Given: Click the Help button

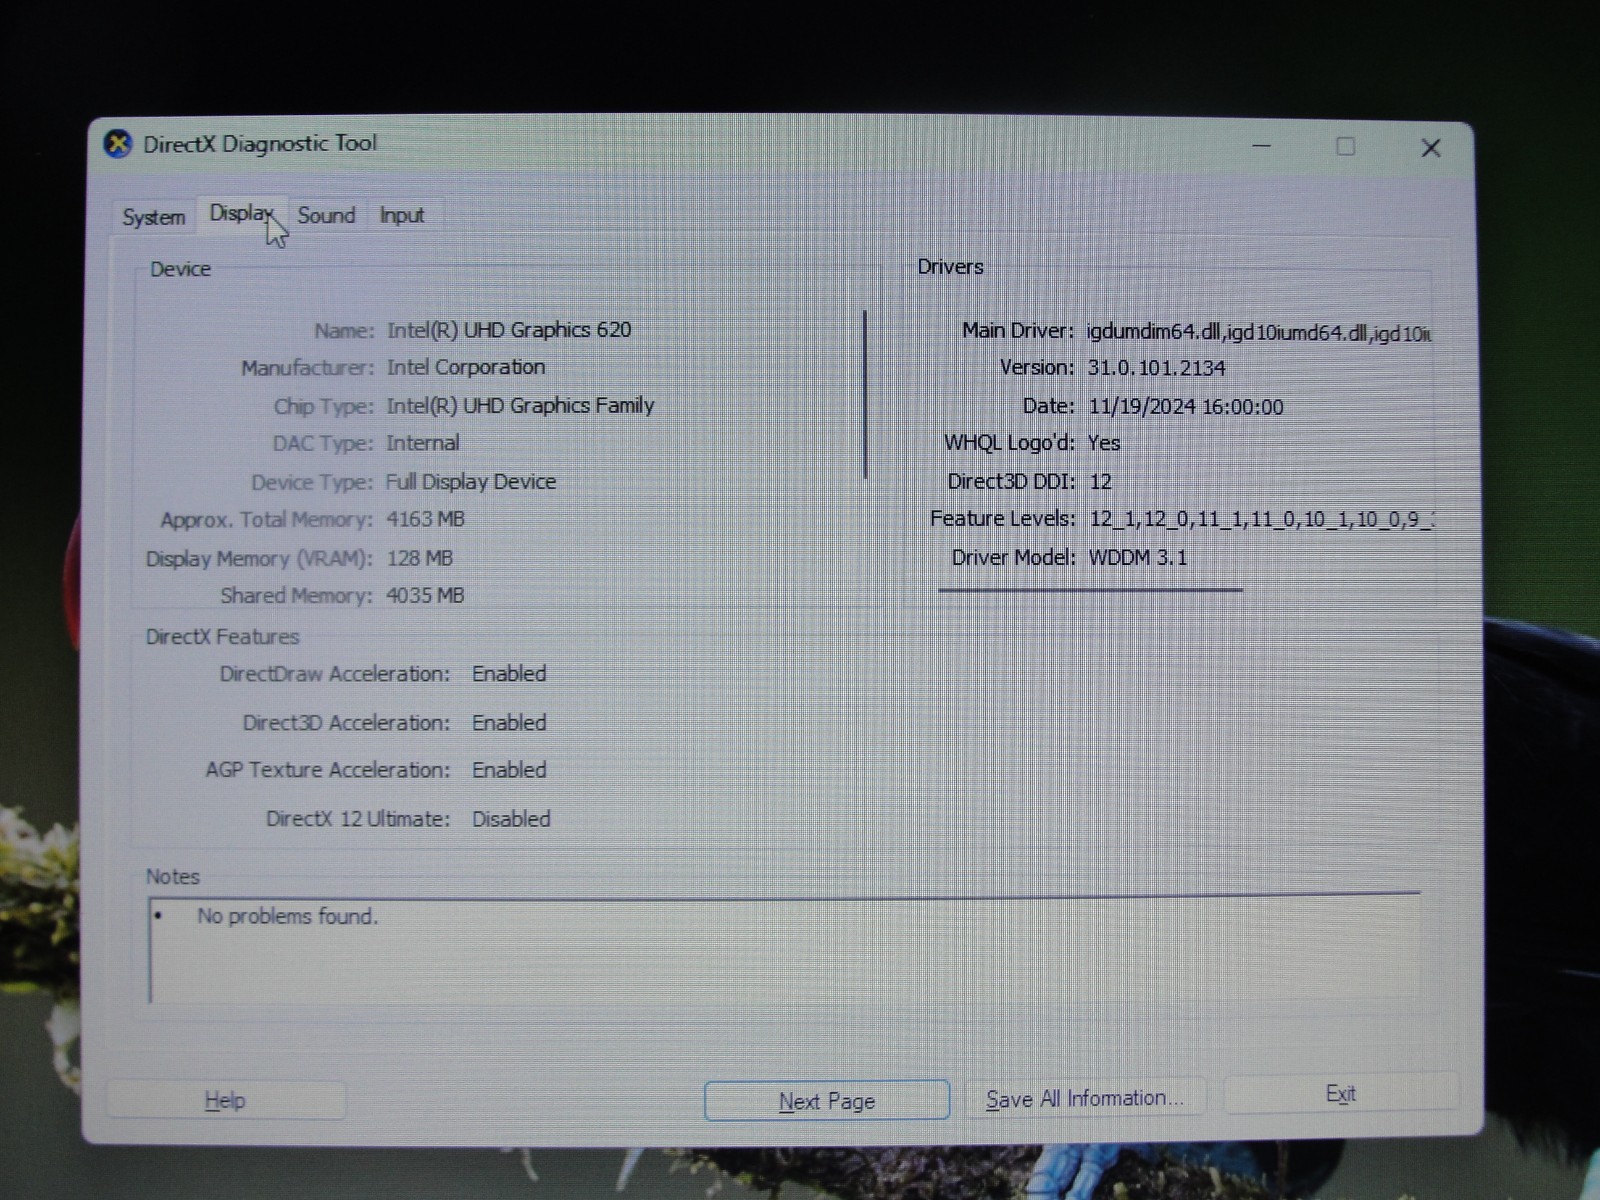Looking at the screenshot, I should (225, 1101).
